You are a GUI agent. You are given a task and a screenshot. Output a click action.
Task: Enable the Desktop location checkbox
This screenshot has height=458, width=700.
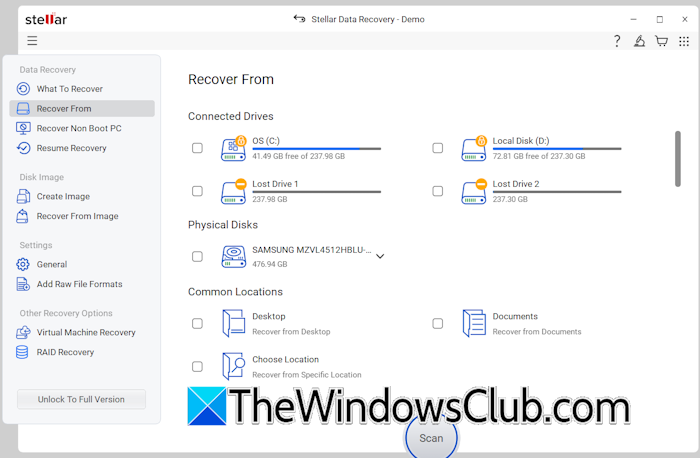coord(197,323)
